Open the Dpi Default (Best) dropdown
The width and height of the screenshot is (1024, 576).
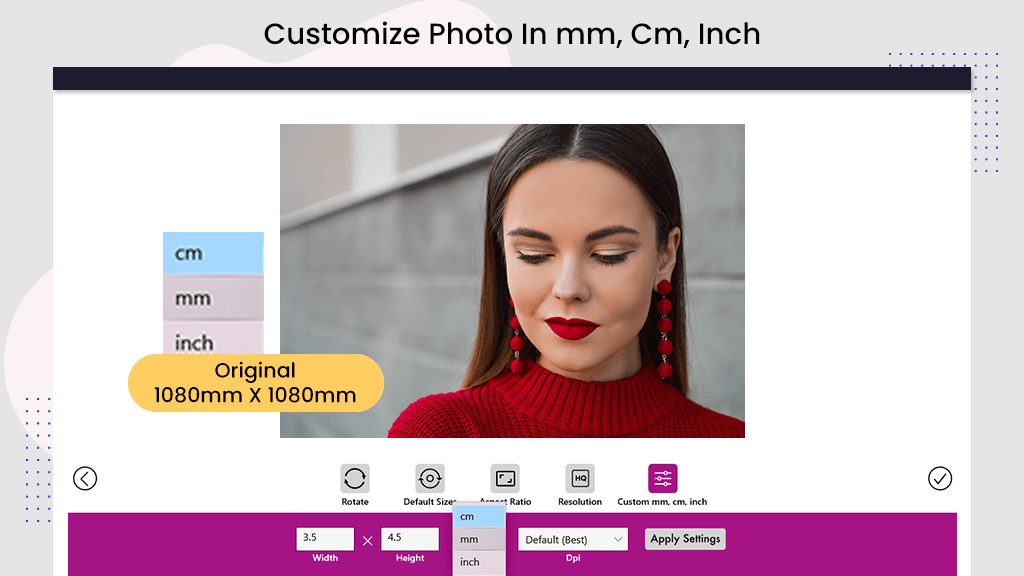[573, 539]
